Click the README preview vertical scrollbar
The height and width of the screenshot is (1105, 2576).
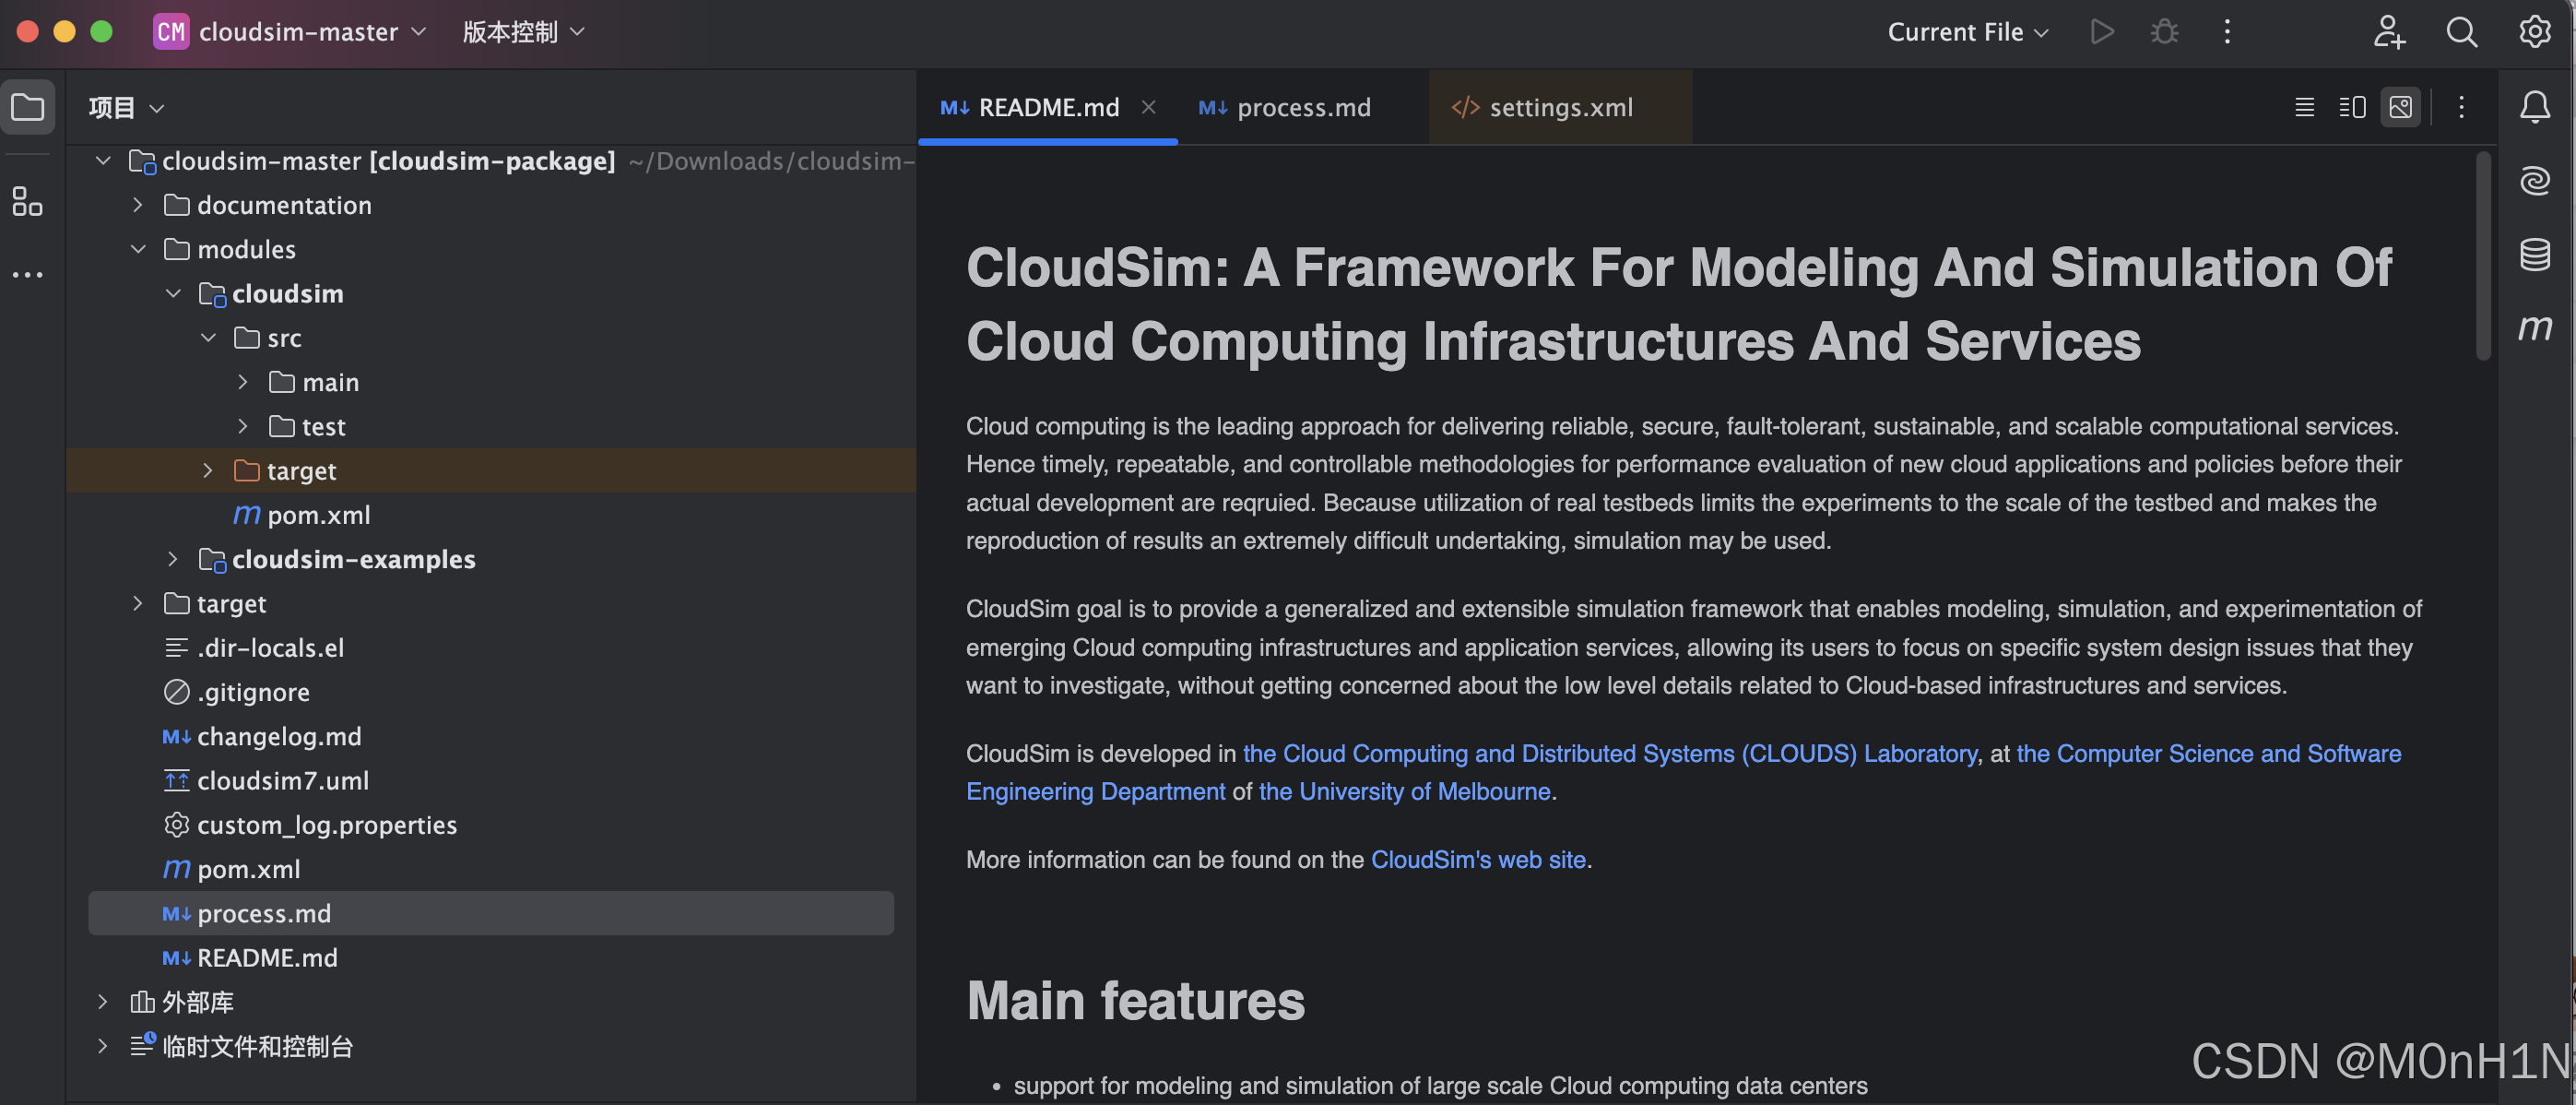pyautogui.click(x=2483, y=256)
